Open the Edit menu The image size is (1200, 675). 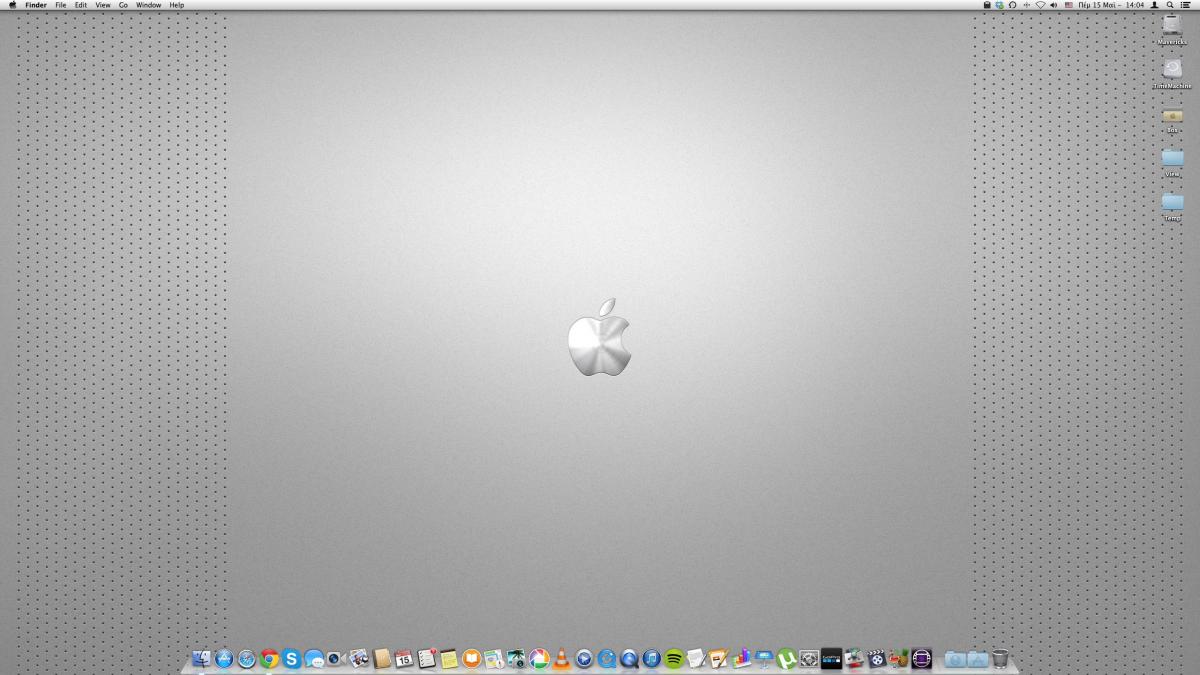[81, 5]
